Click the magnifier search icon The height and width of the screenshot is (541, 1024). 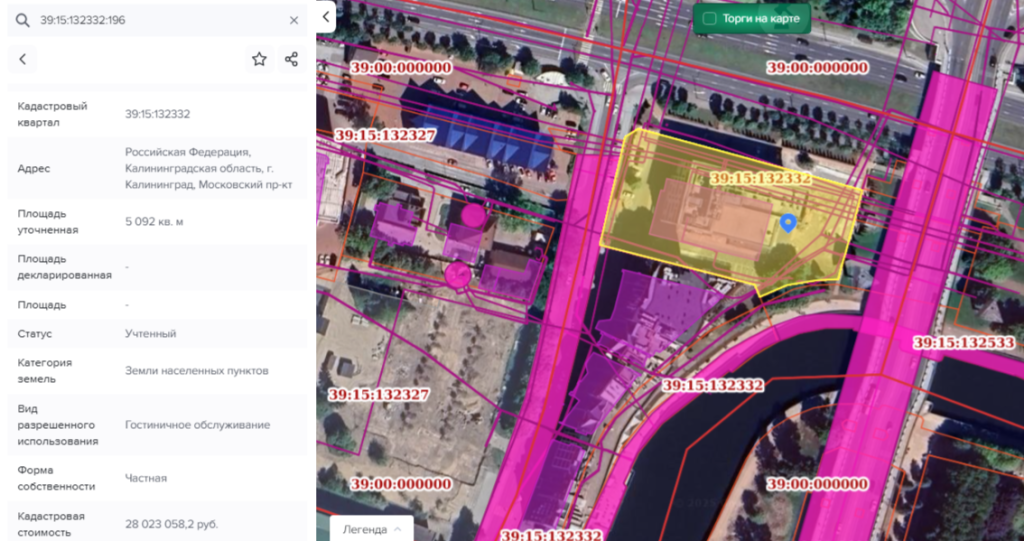[x=22, y=20]
